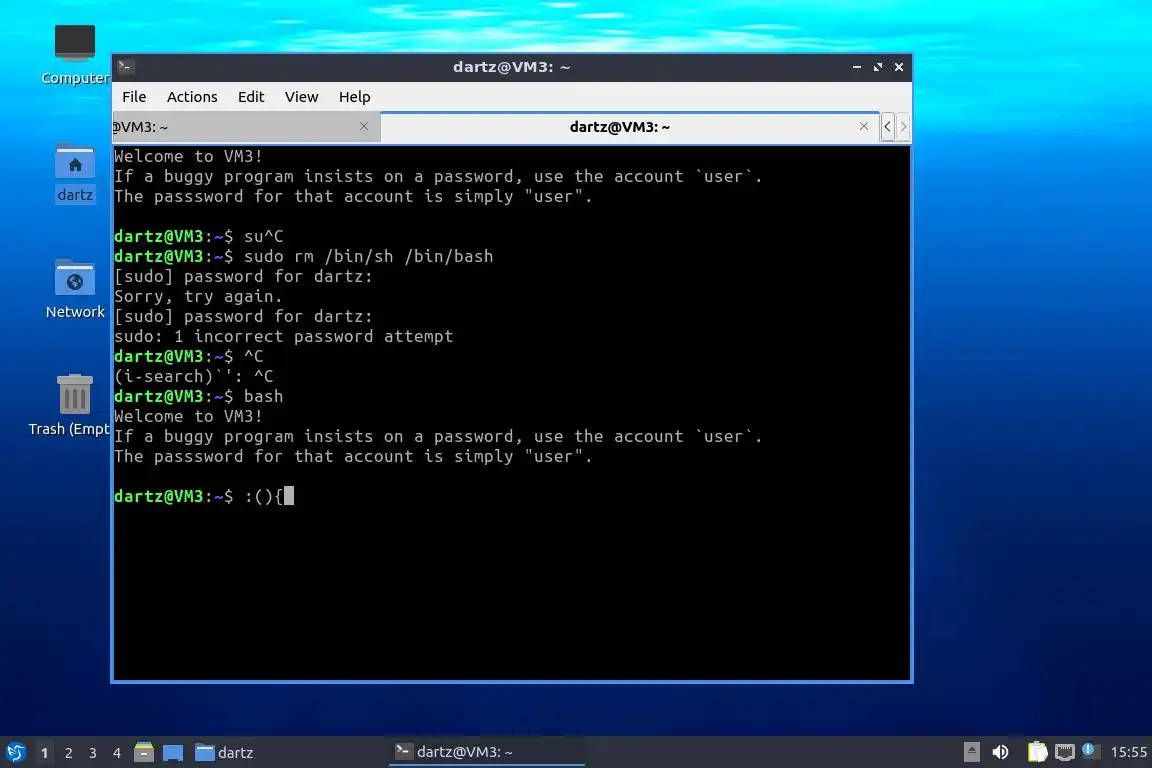Click the terminal icon in title bar
1152x768 pixels.
click(x=125, y=67)
